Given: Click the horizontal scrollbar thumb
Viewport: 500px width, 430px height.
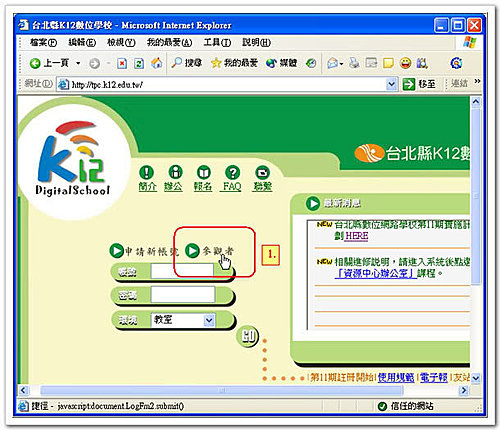Looking at the screenshot, I should [x=222, y=390].
